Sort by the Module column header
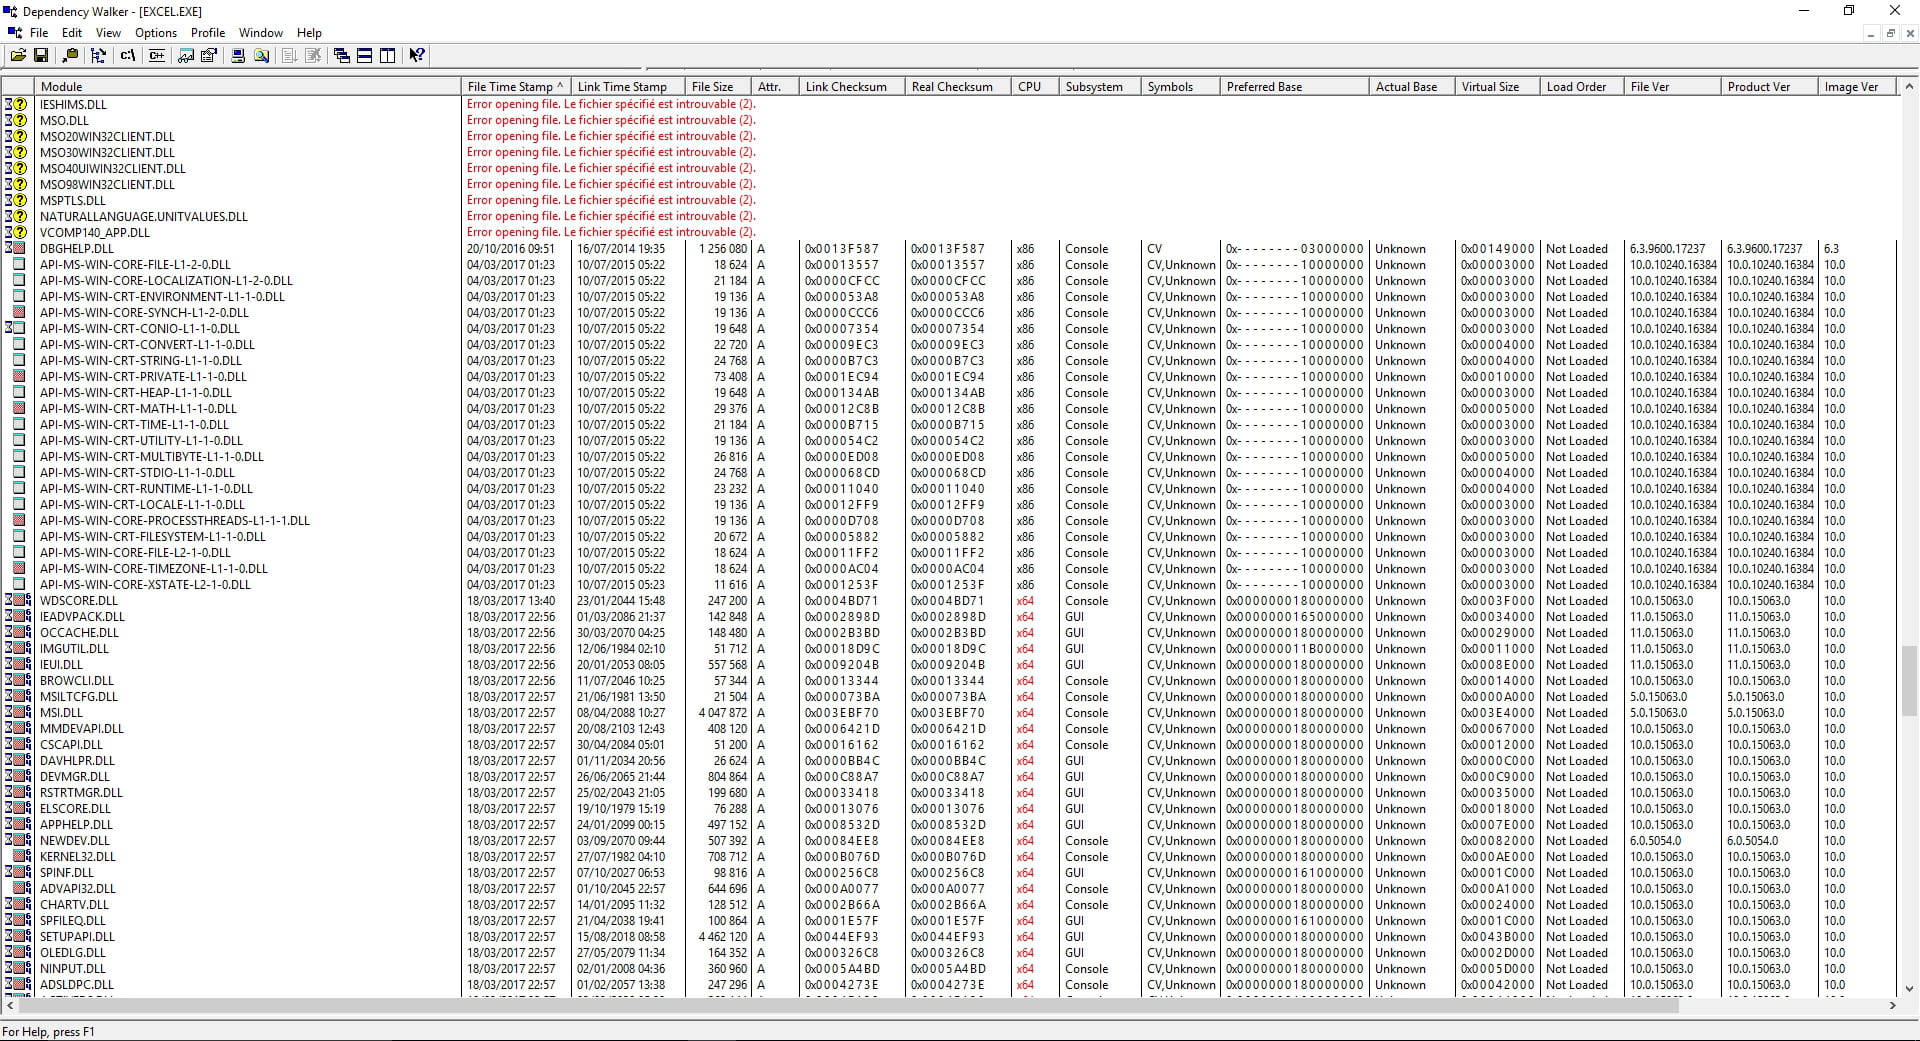The image size is (1920, 1041). 248,87
